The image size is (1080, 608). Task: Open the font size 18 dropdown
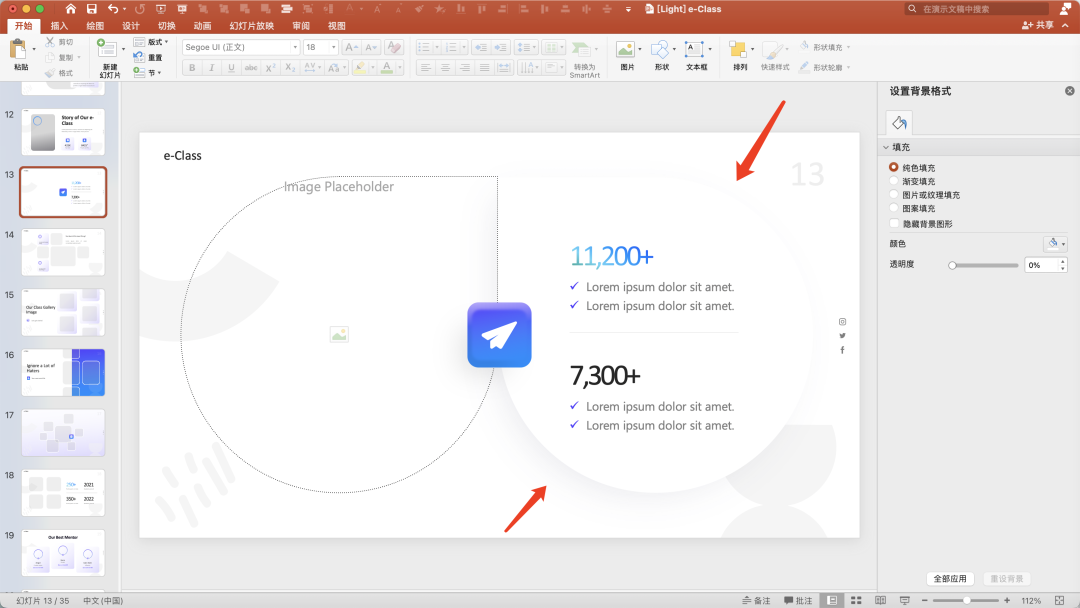click(x=333, y=47)
